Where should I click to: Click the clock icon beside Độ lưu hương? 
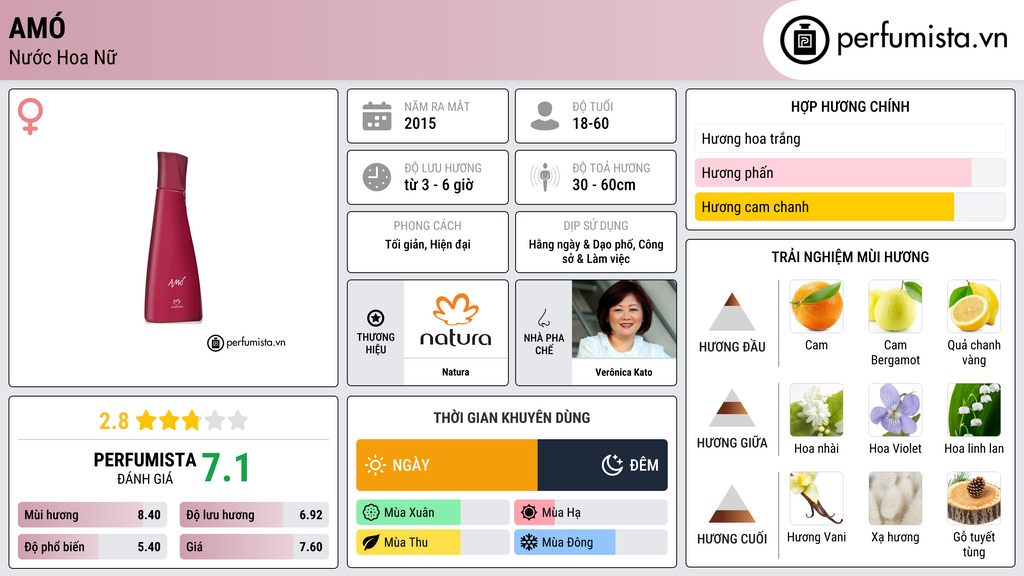[x=377, y=177]
